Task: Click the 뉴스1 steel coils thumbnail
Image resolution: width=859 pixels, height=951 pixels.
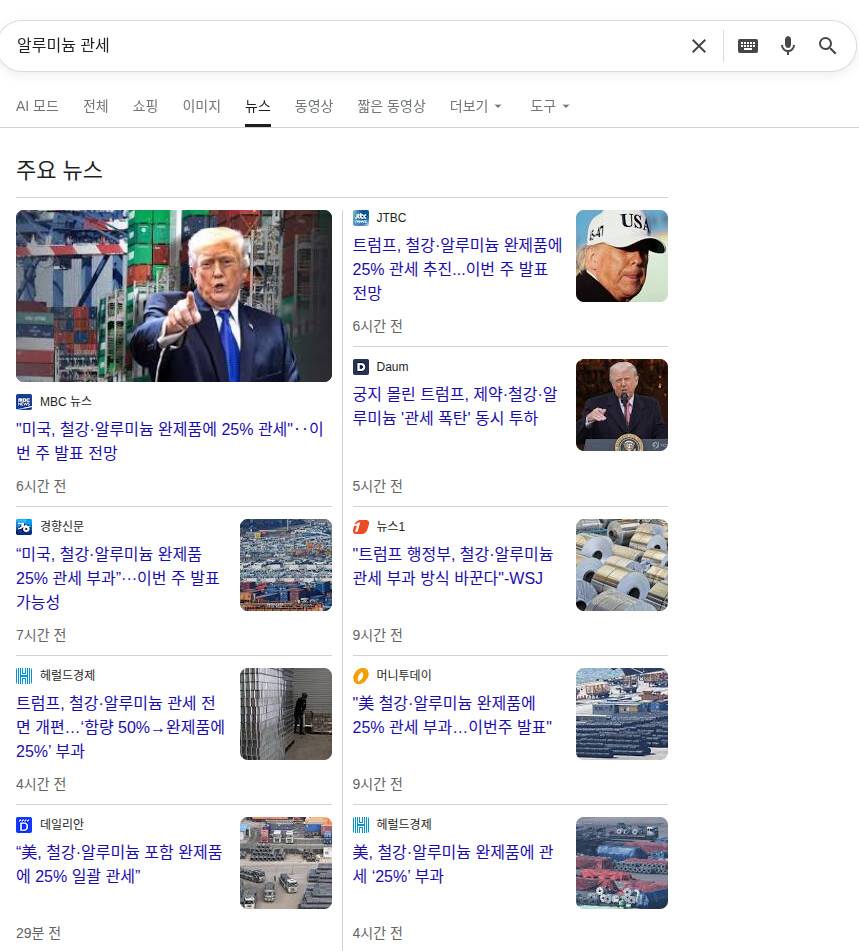Action: point(622,565)
